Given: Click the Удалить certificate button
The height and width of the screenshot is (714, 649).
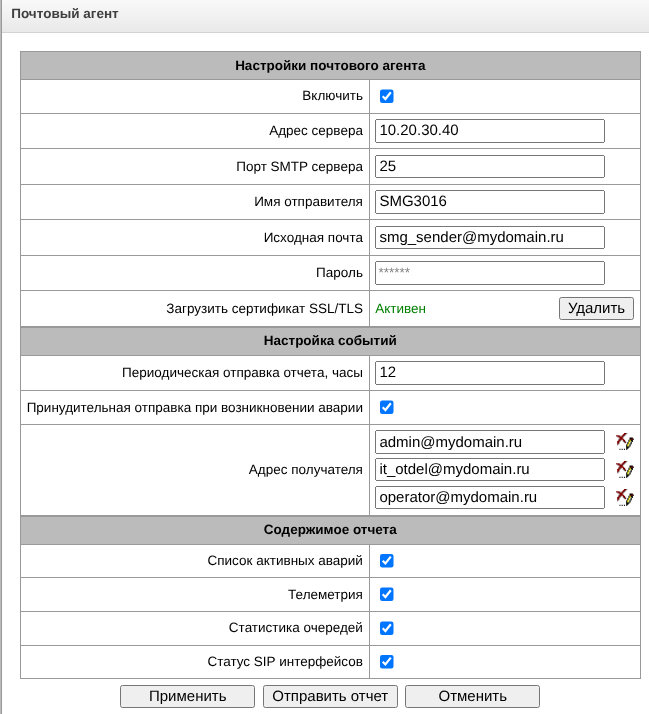Looking at the screenshot, I should tap(596, 308).
